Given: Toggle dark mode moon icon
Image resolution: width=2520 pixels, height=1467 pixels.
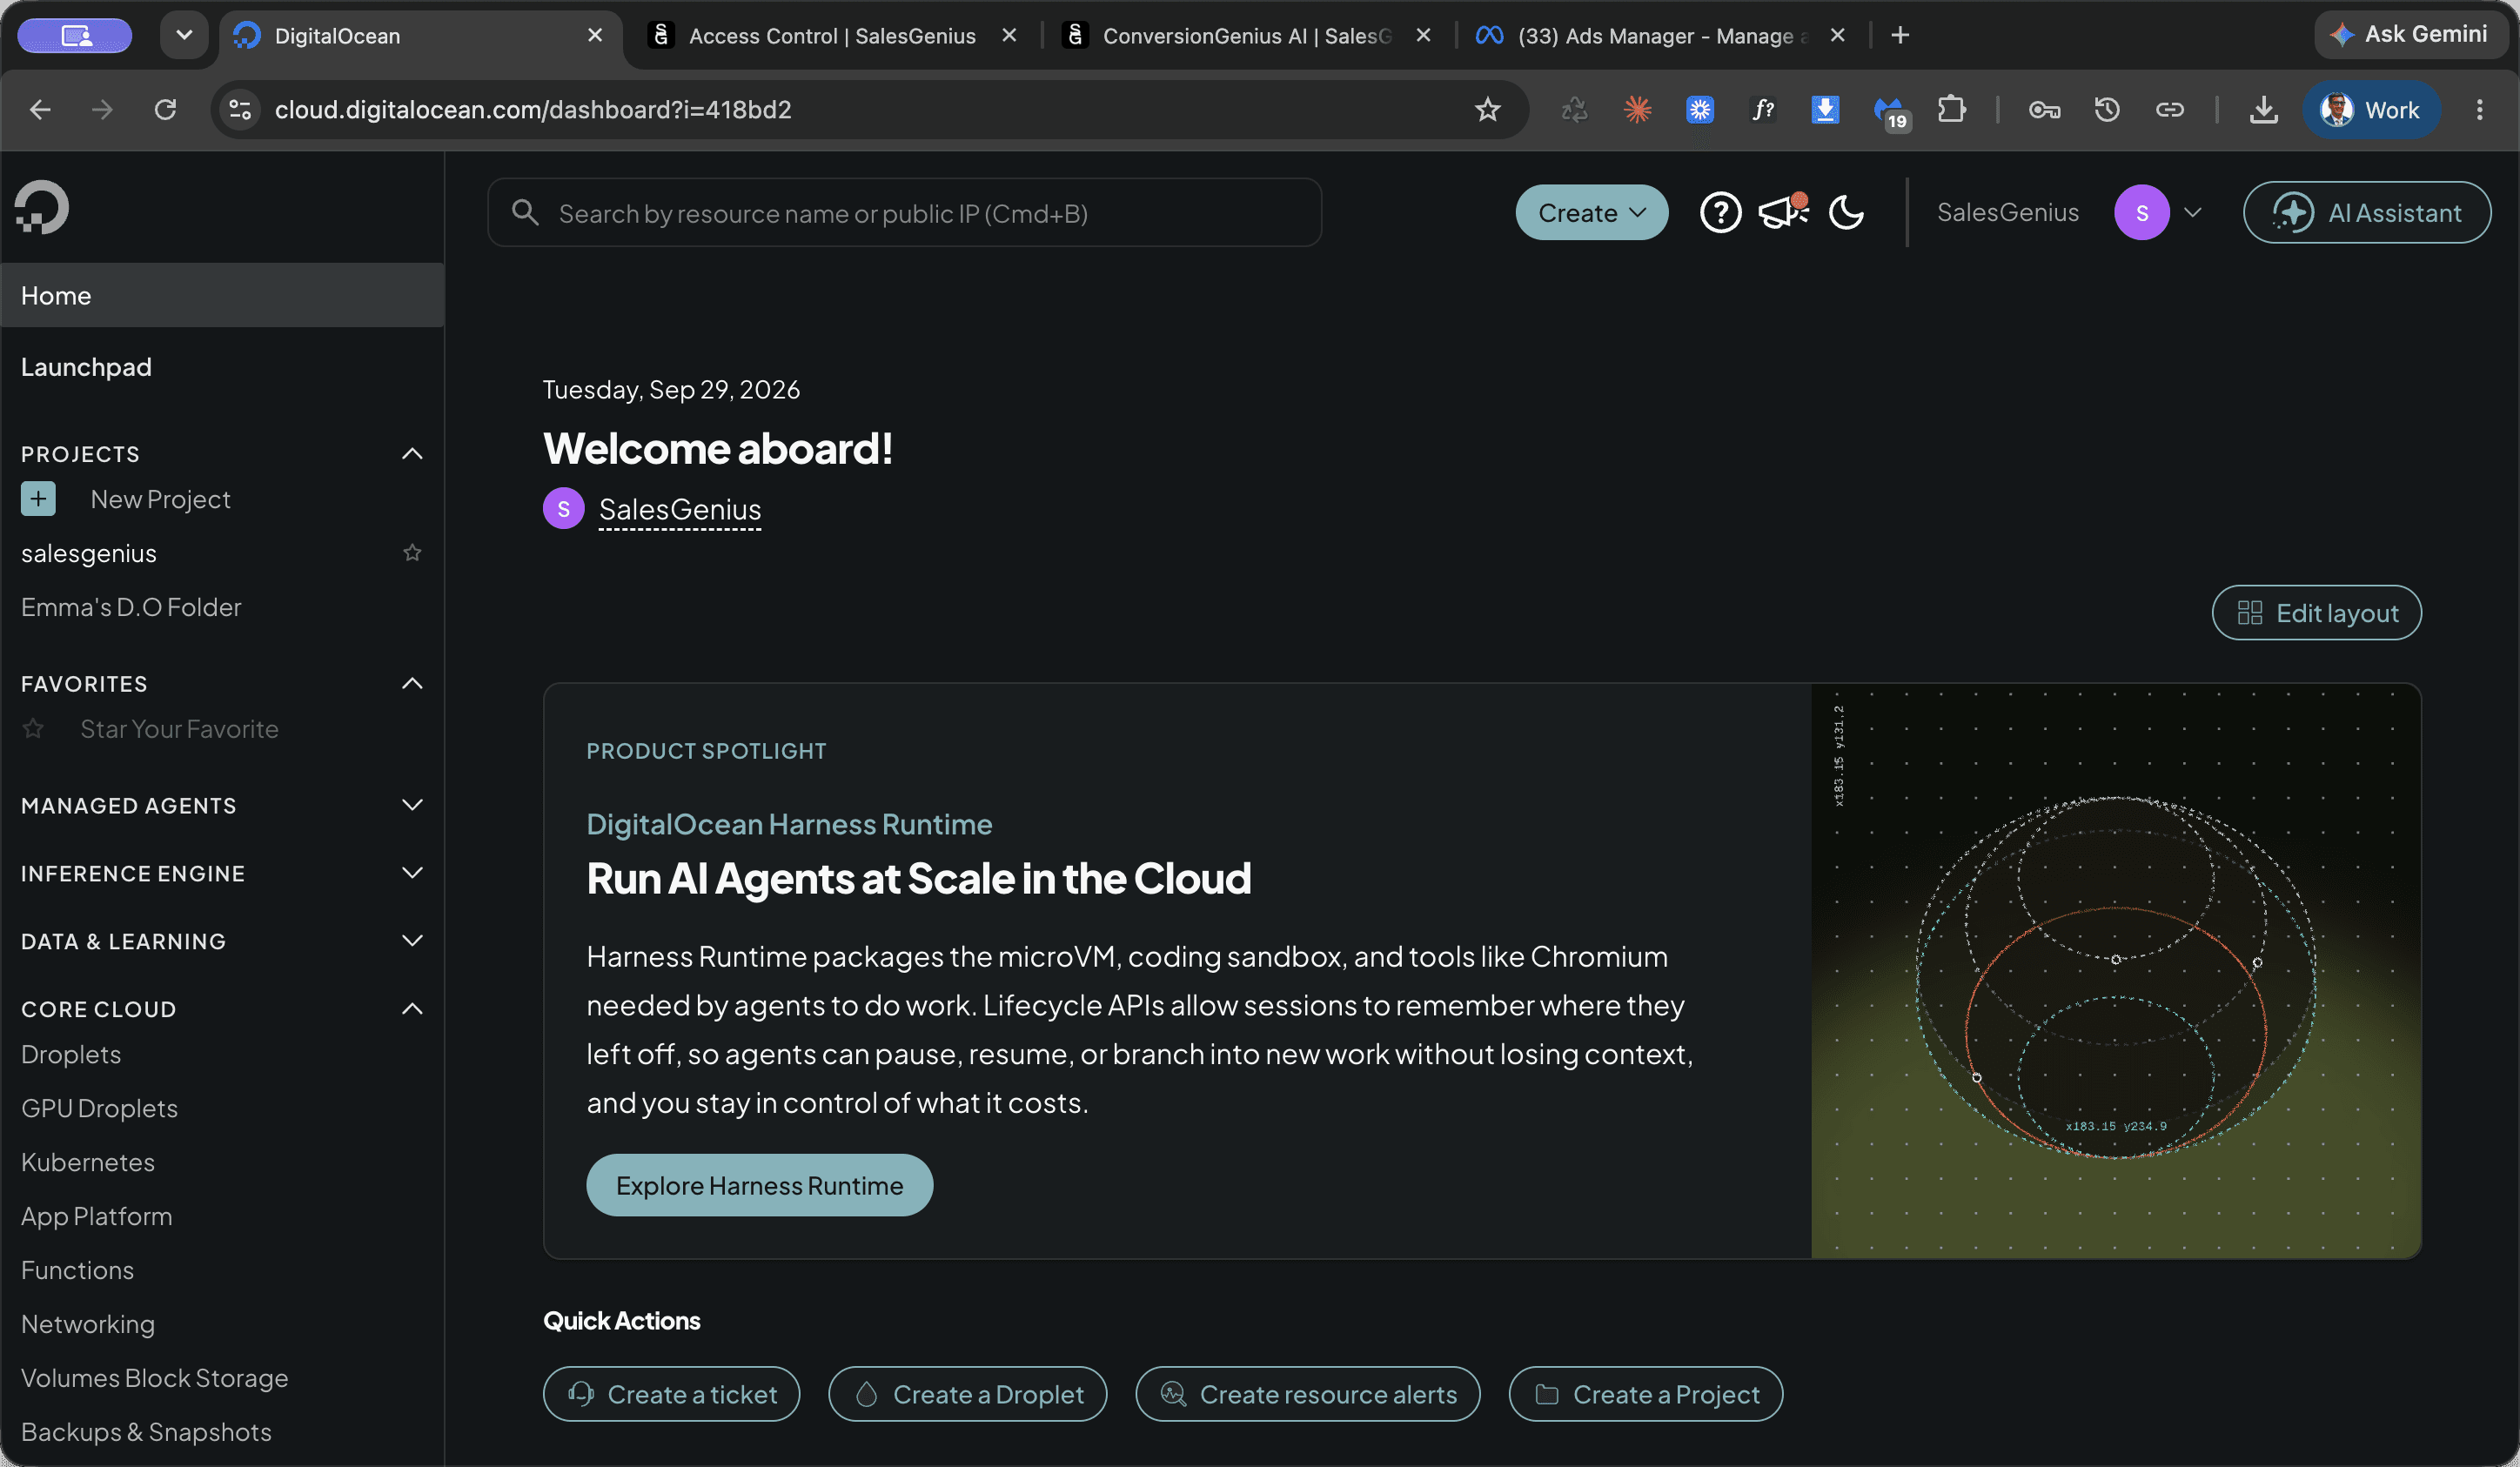Looking at the screenshot, I should pos(1846,212).
